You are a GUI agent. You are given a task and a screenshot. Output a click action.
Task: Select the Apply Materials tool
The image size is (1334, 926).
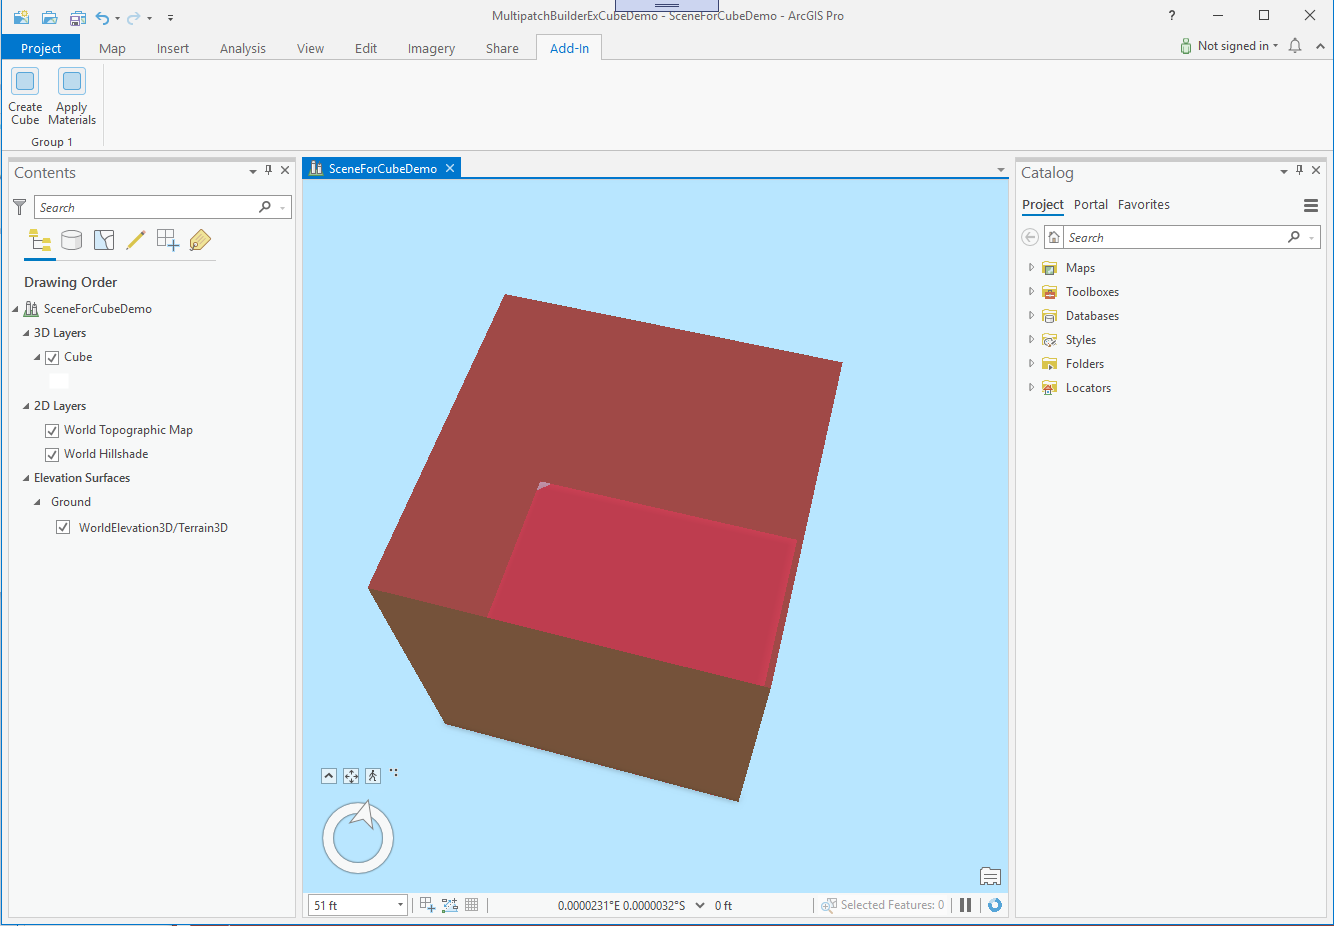pyautogui.click(x=71, y=95)
